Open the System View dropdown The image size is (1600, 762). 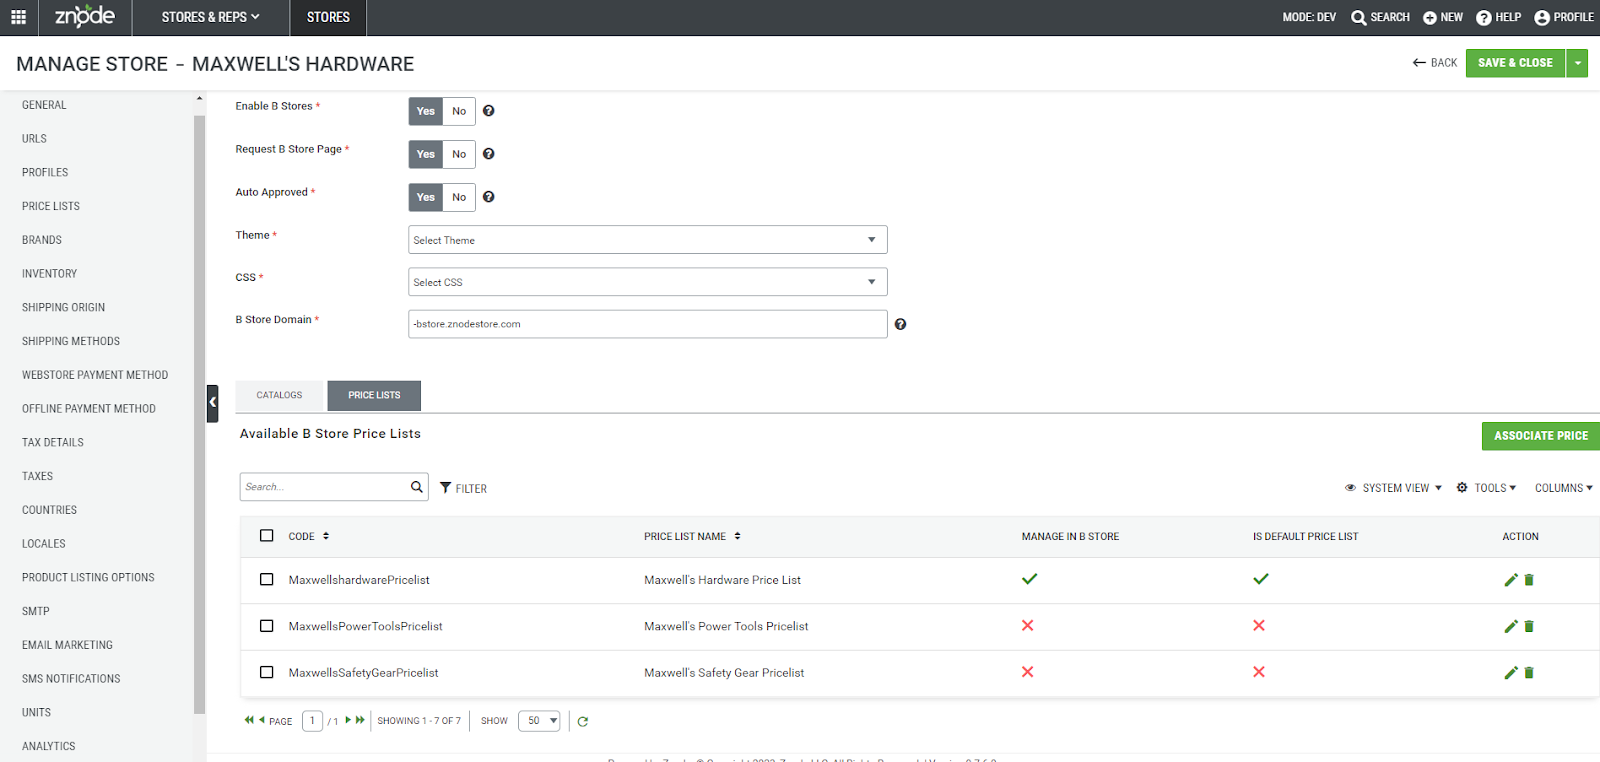[x=1393, y=488]
